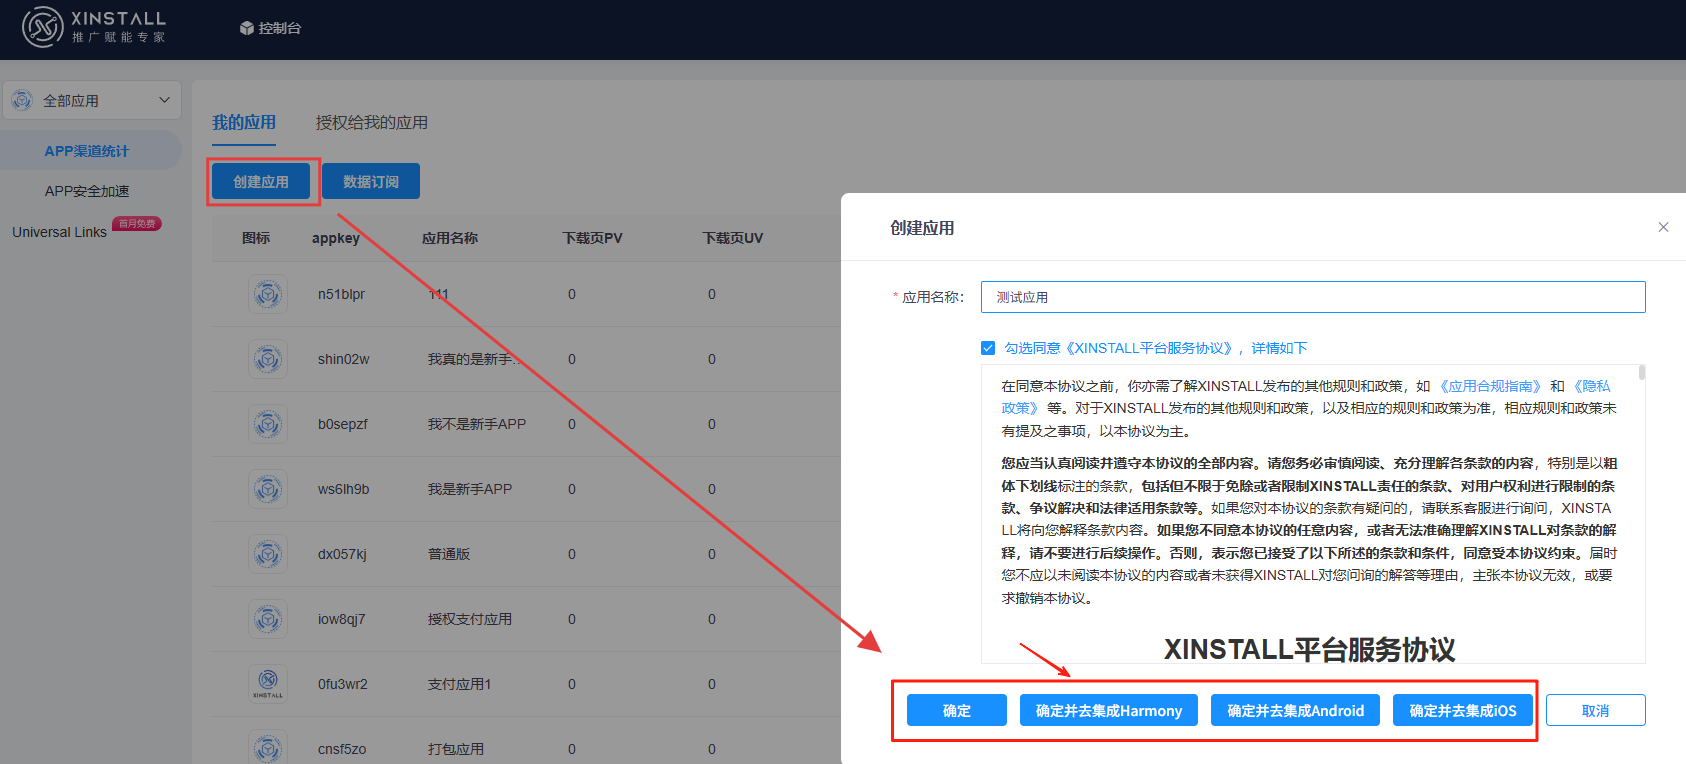Select appkey ws6lh9b
Image resolution: width=1686 pixels, height=764 pixels.
(344, 489)
